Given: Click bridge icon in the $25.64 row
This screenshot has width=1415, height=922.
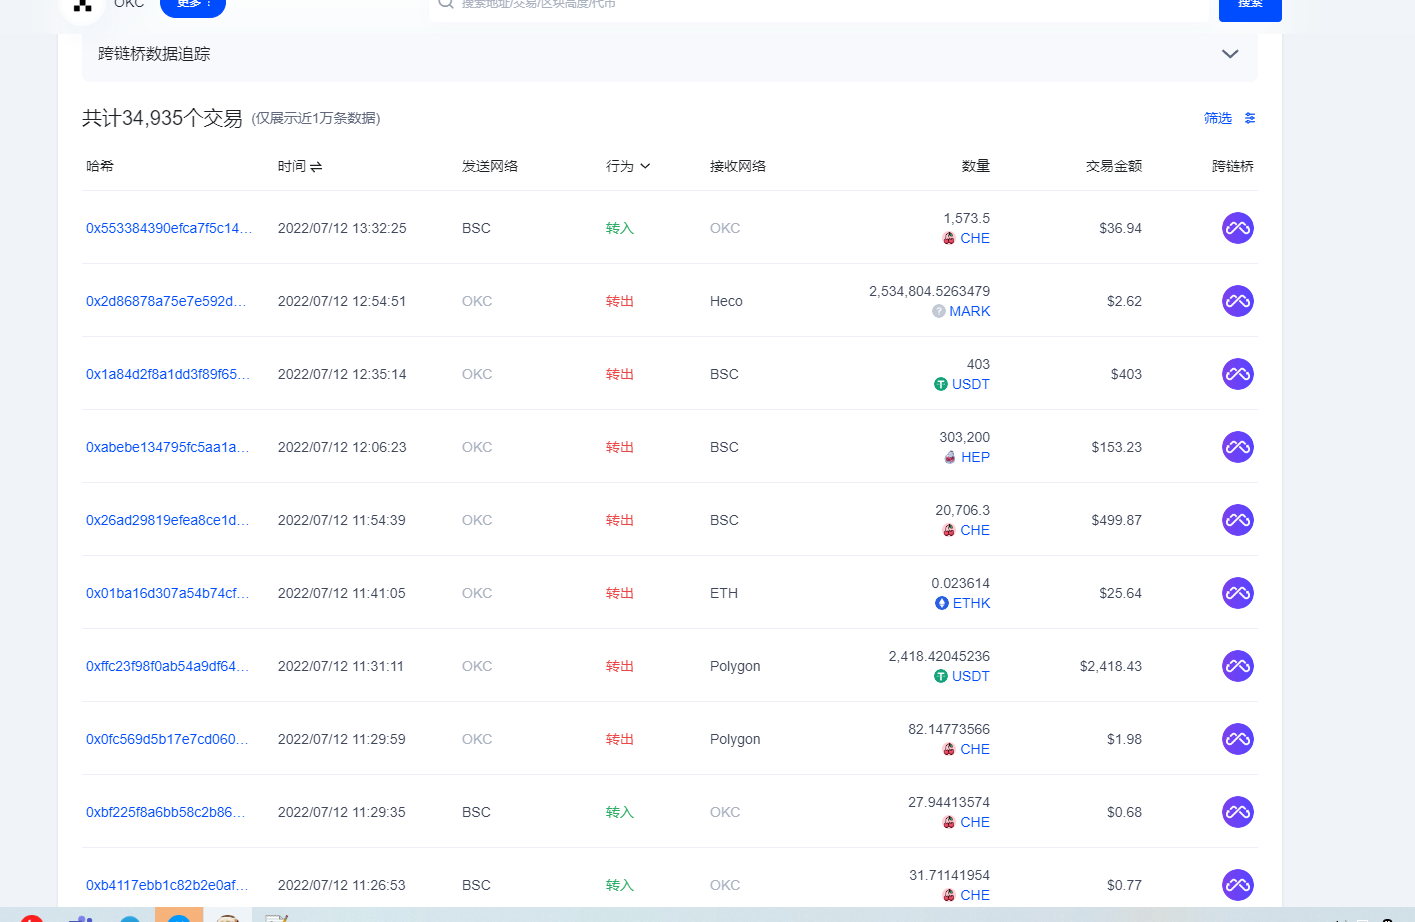Looking at the screenshot, I should tap(1237, 593).
